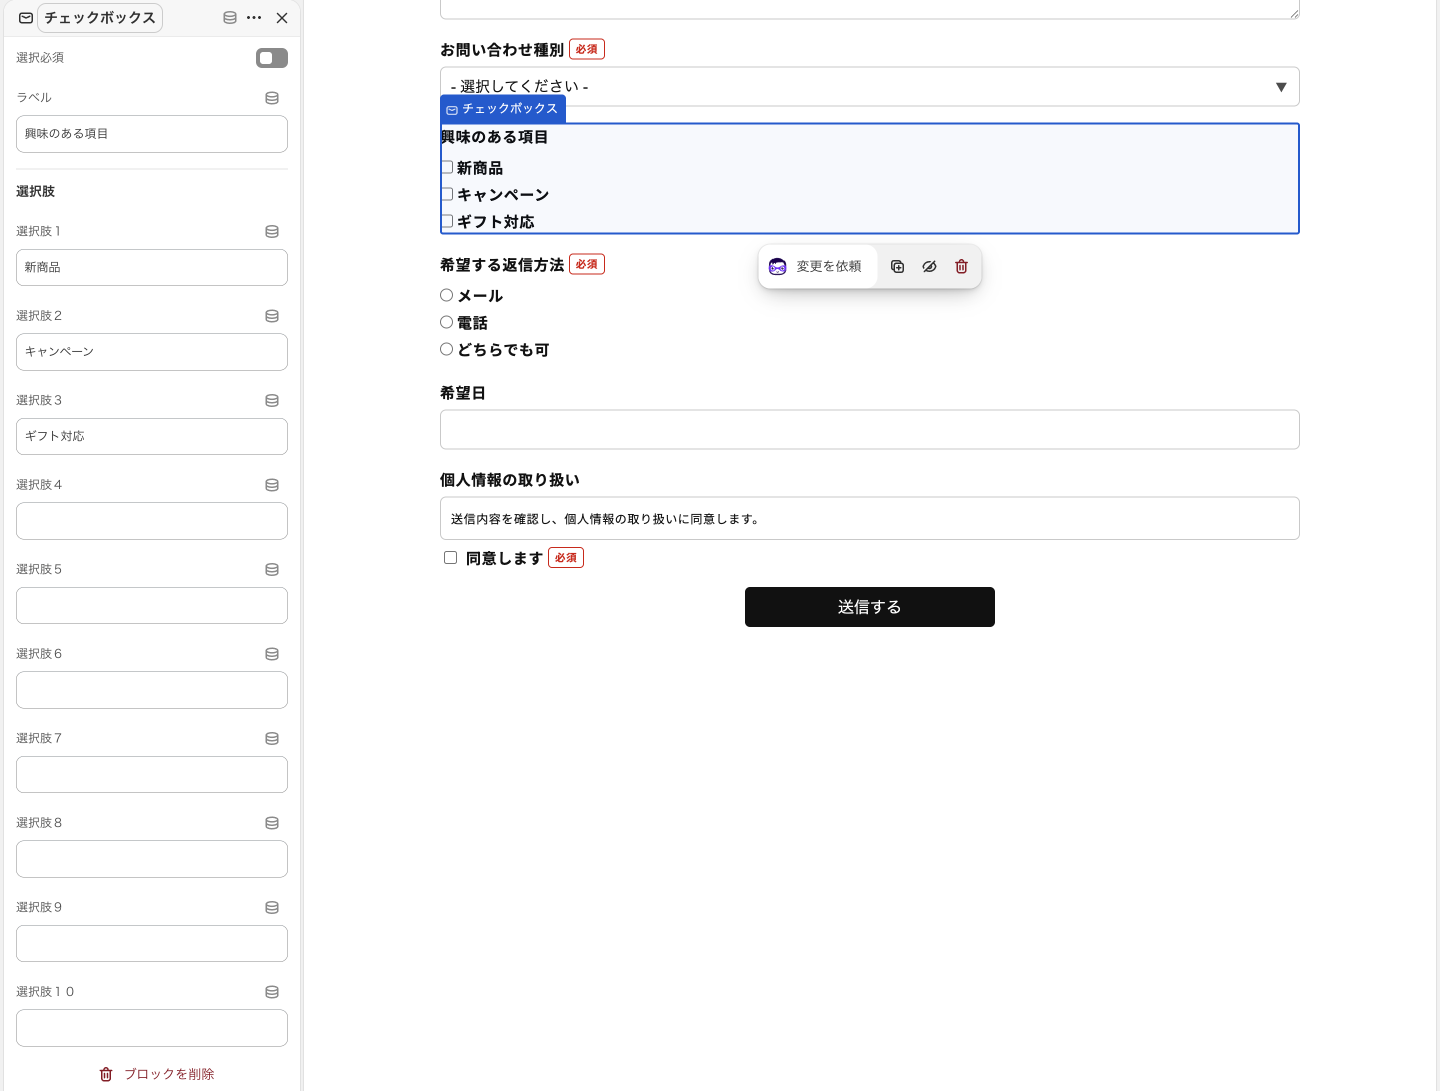Click the database icon beside 選択肢4
Image resolution: width=1440 pixels, height=1091 pixels.
272,485
